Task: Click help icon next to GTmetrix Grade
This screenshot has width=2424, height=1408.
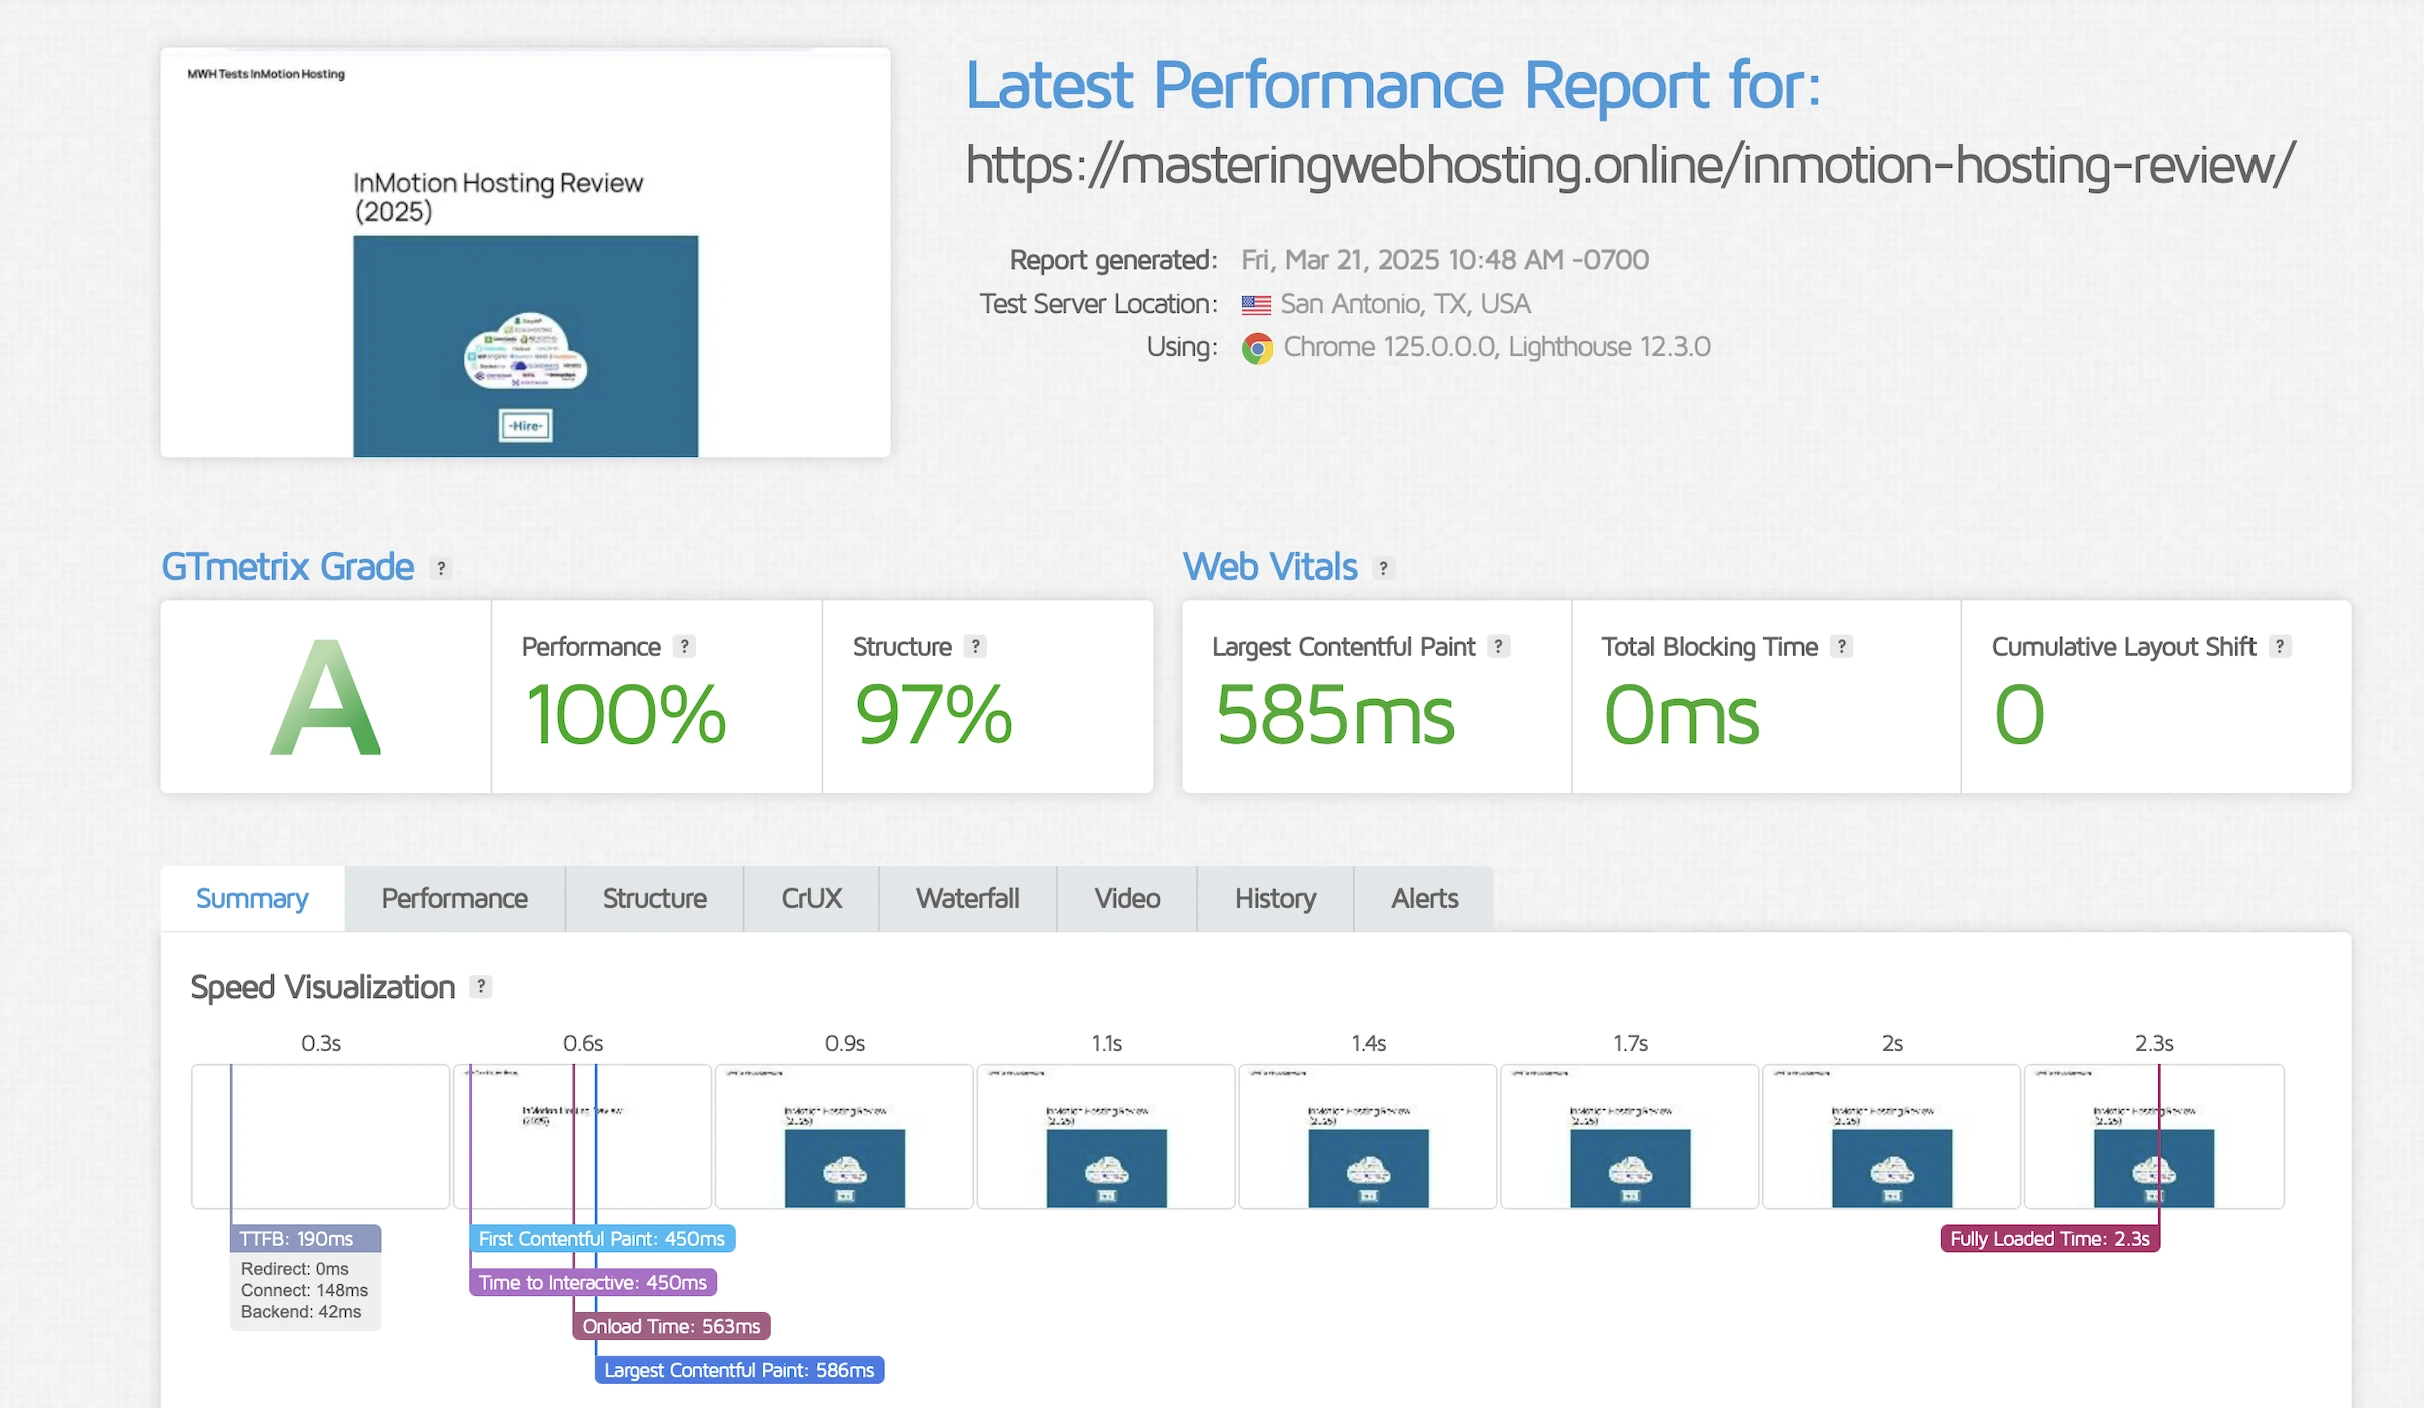Action: click(x=441, y=568)
